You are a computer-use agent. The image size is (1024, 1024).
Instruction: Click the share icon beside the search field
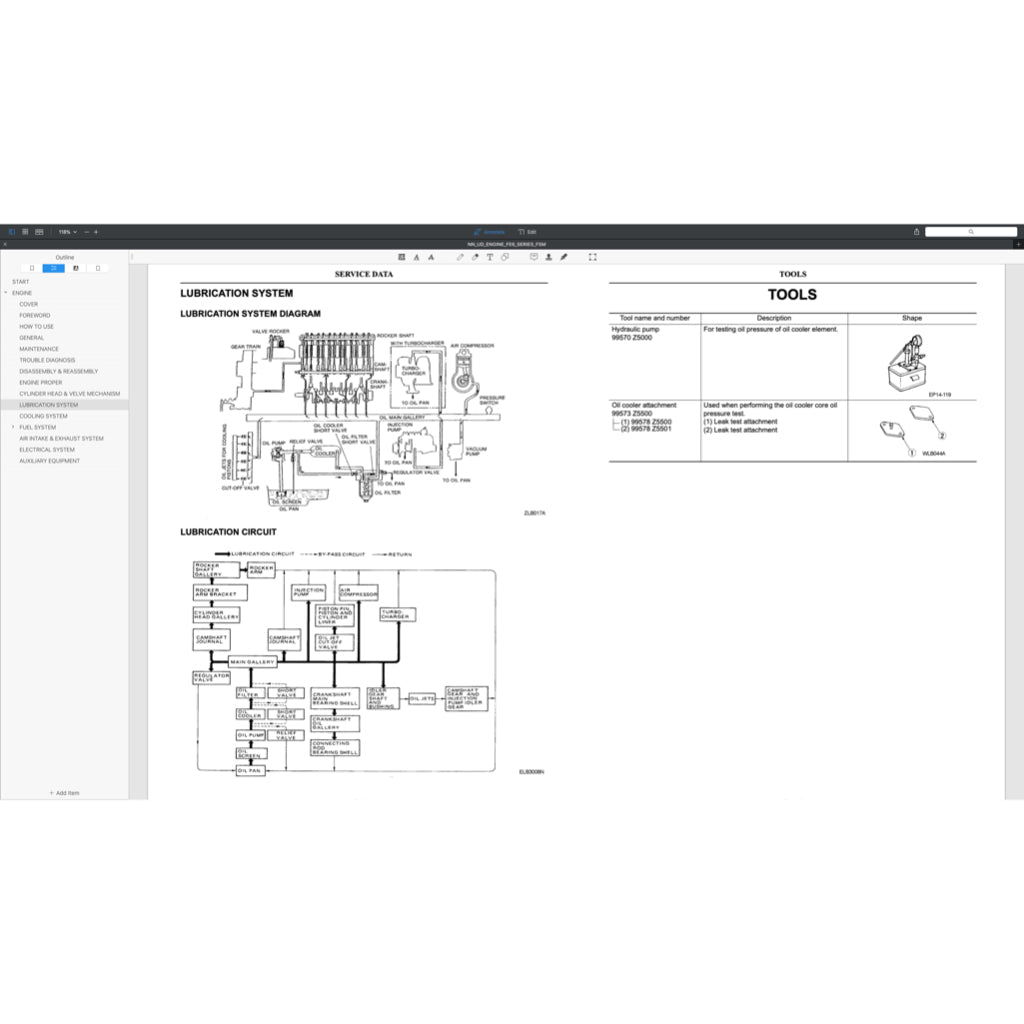point(916,232)
